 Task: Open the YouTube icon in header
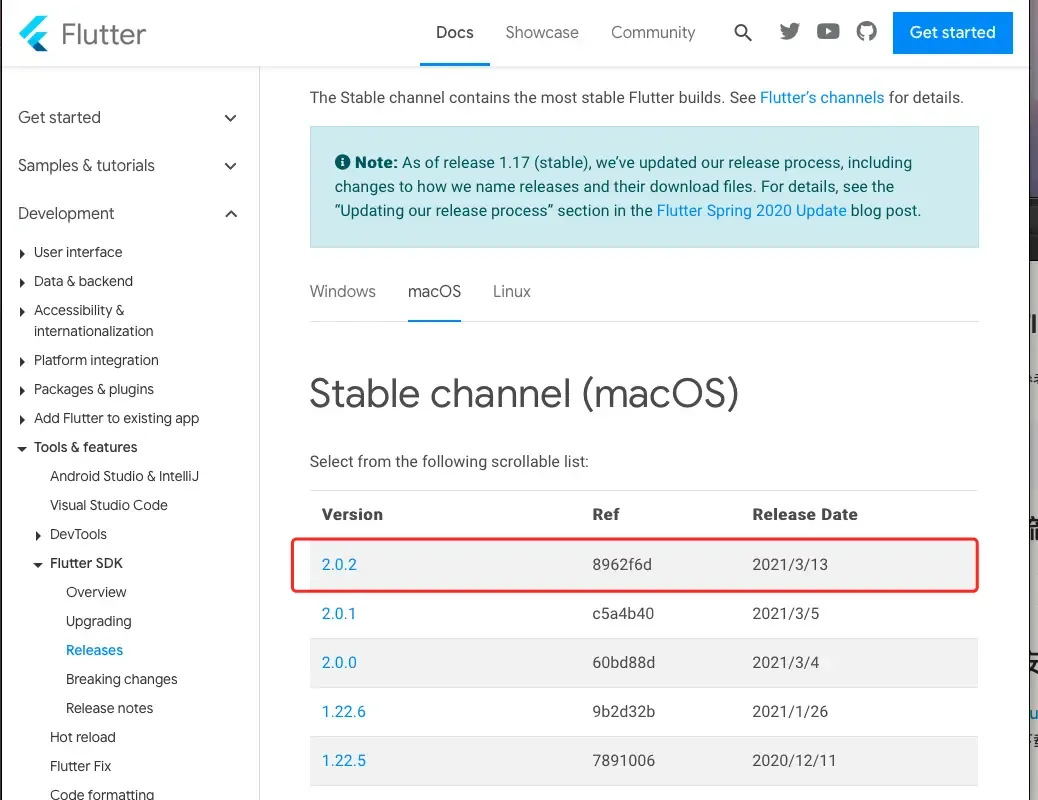pos(828,32)
